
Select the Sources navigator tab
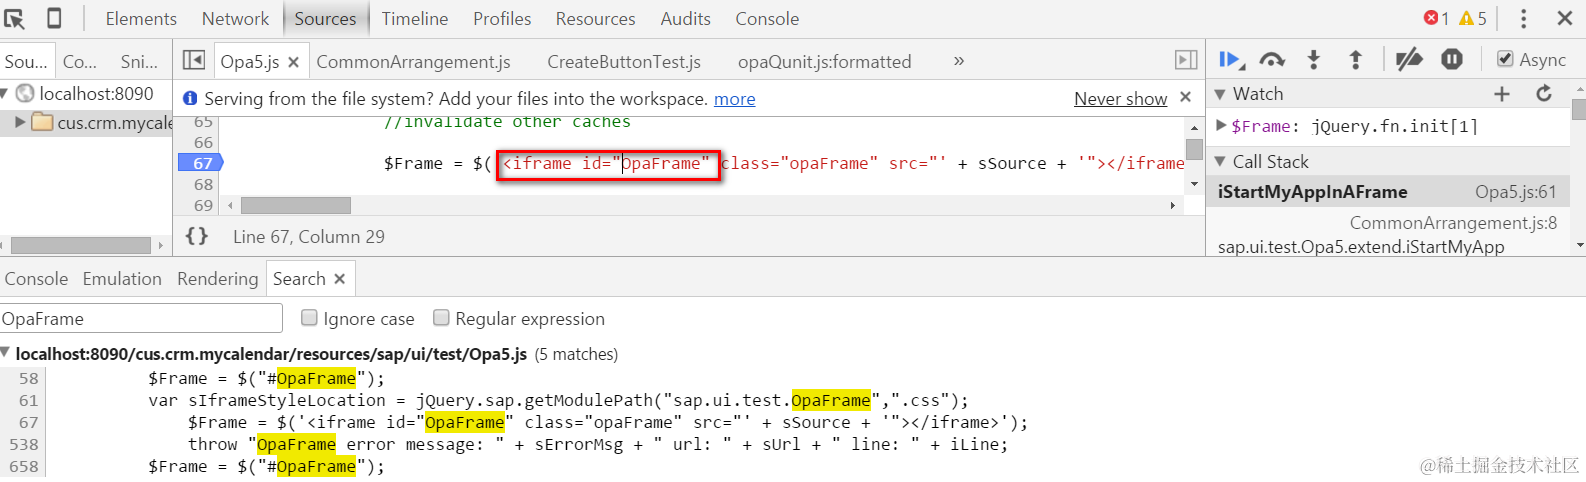(26, 61)
